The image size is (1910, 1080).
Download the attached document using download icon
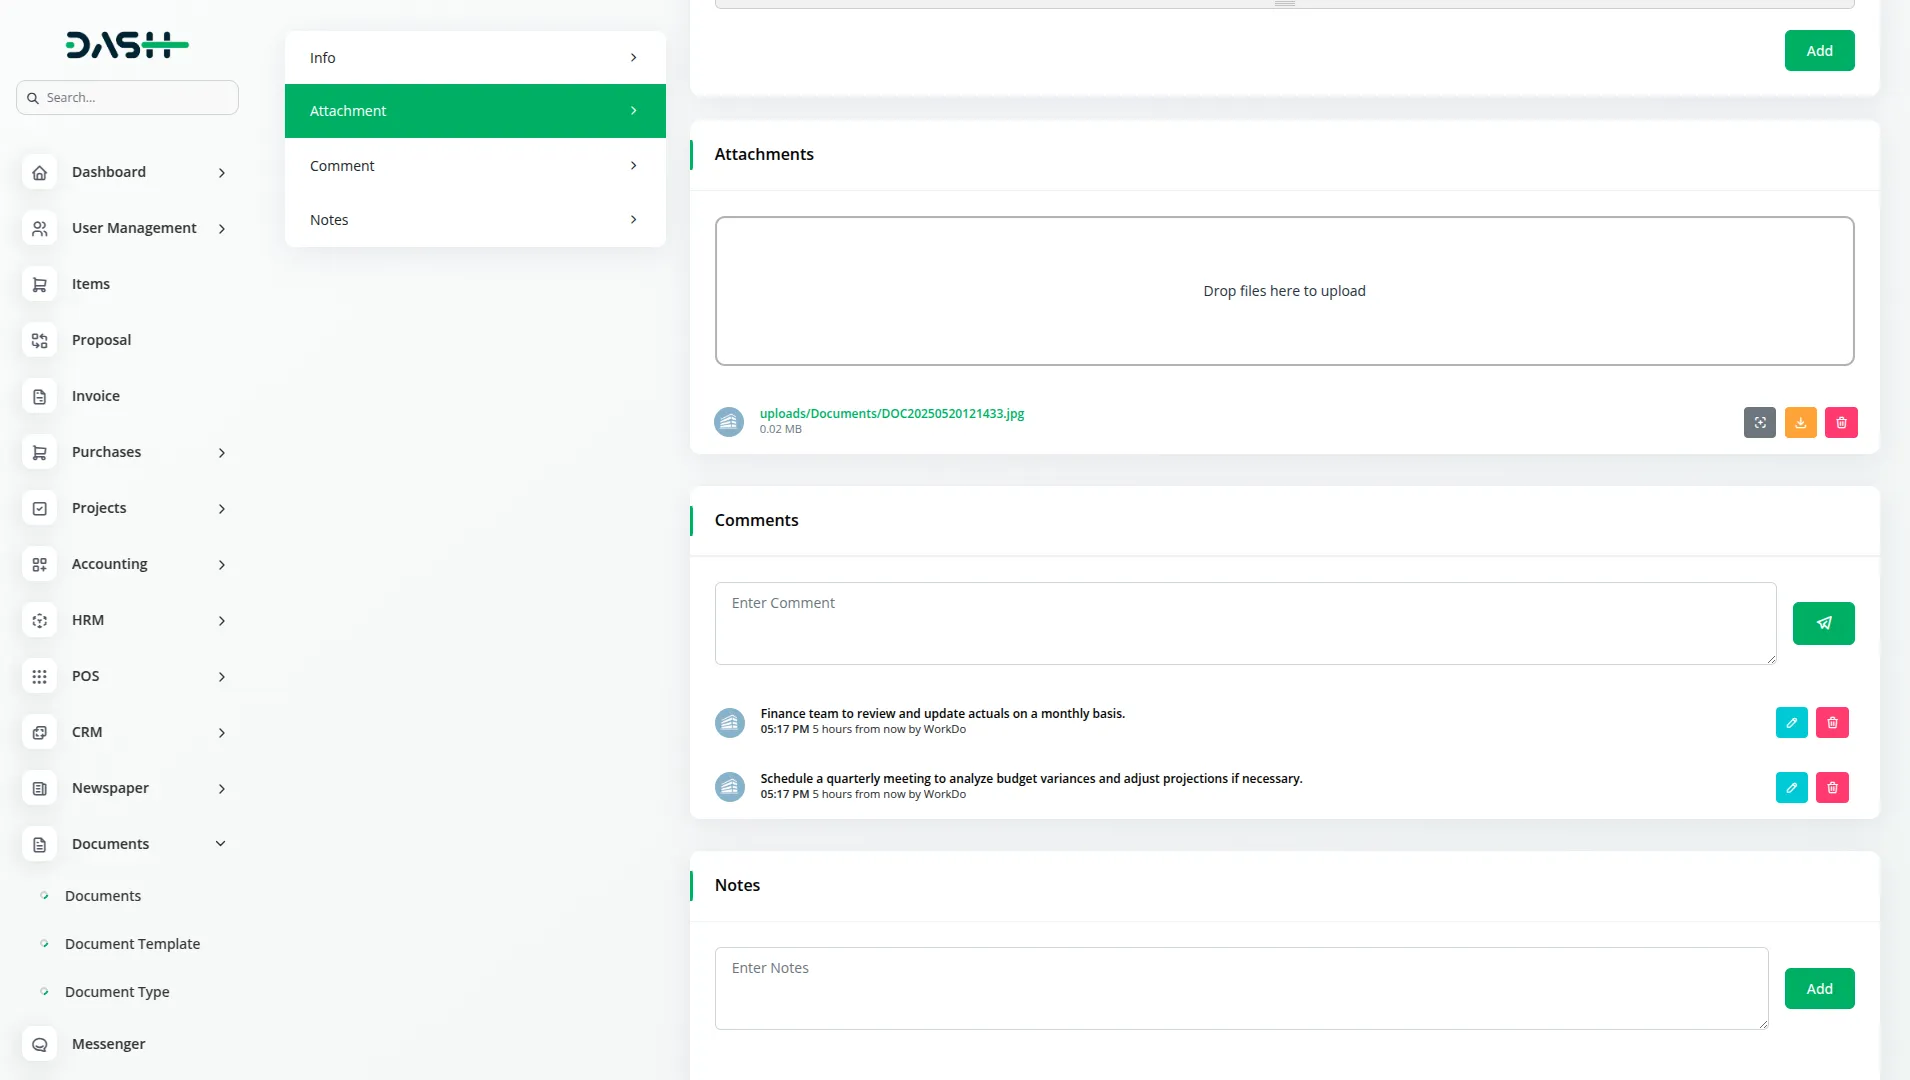click(x=1801, y=422)
